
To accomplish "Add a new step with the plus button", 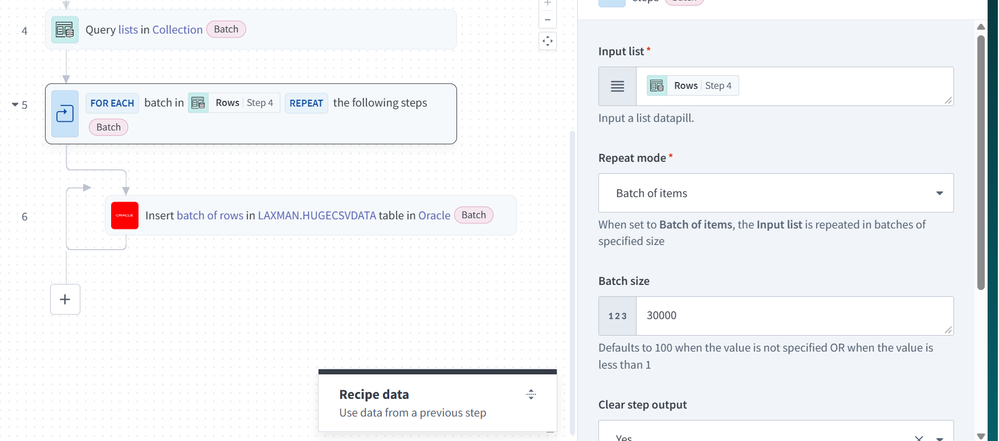I will point(65,300).
